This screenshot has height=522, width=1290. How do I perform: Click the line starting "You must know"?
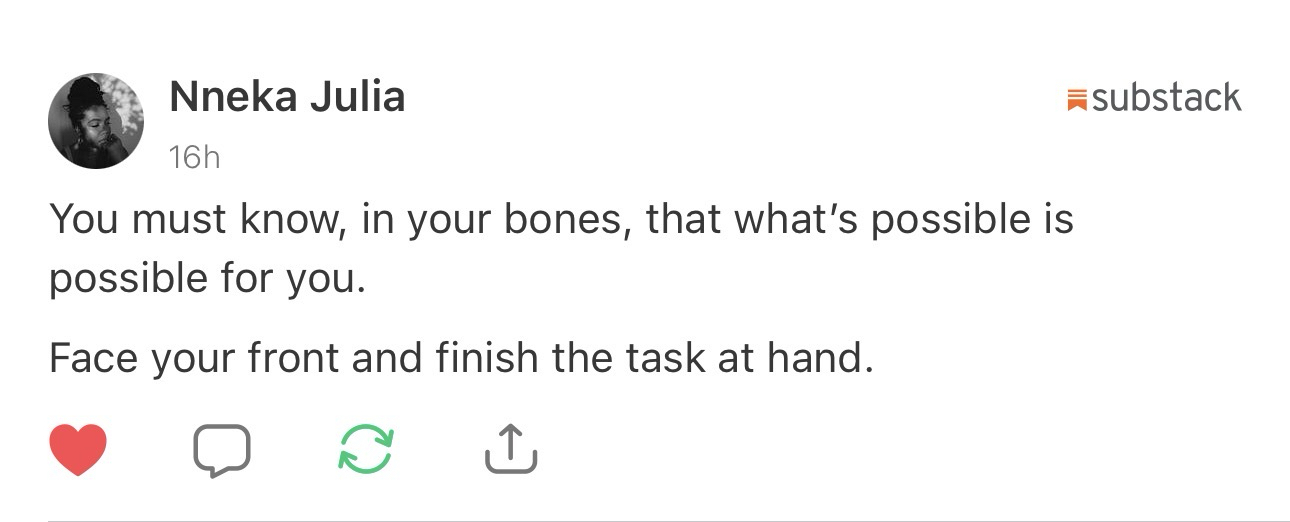pos(560,219)
